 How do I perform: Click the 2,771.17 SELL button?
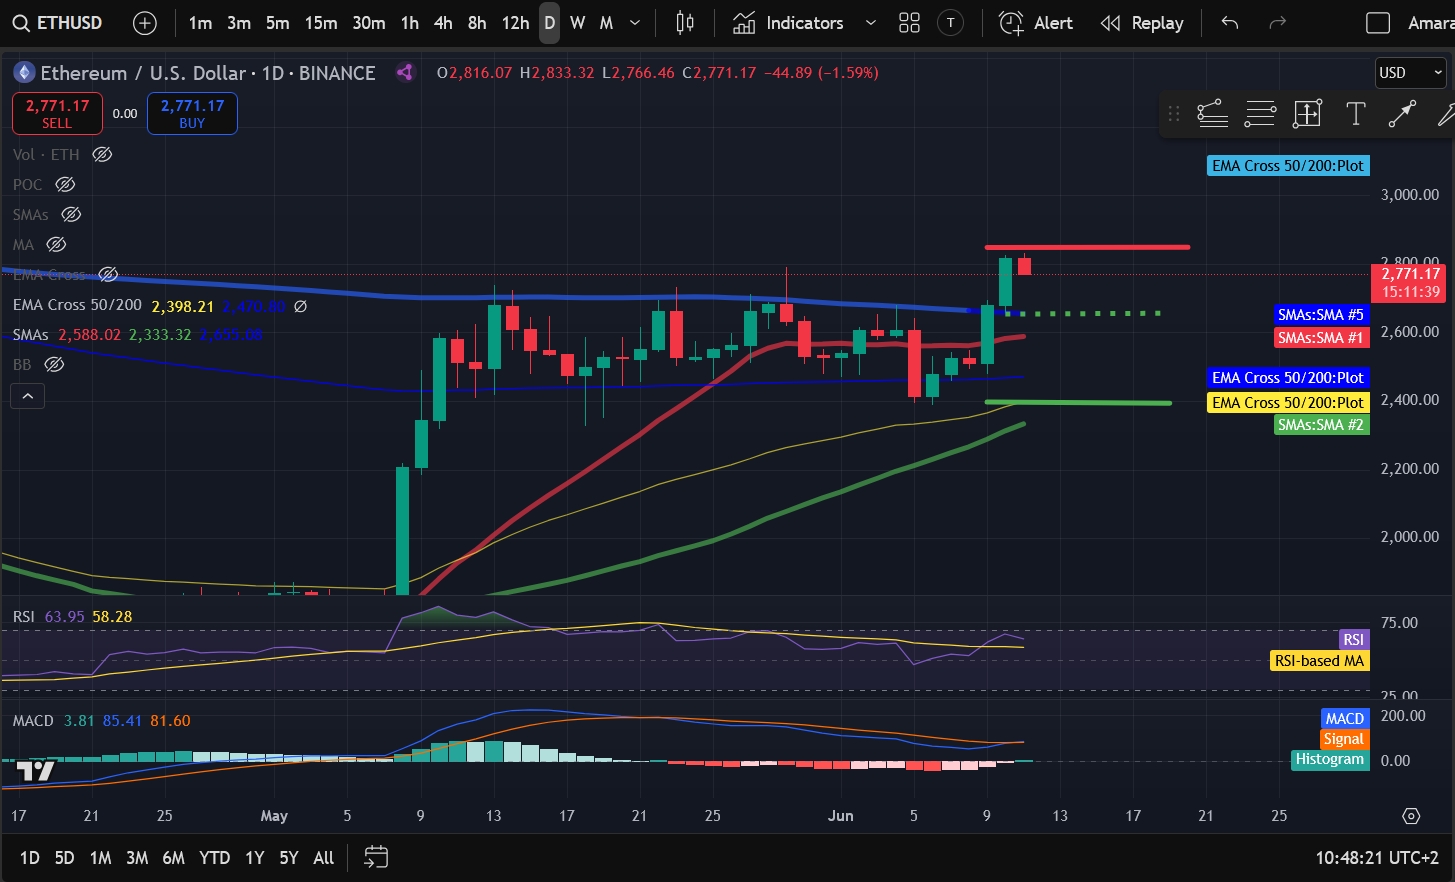57,113
